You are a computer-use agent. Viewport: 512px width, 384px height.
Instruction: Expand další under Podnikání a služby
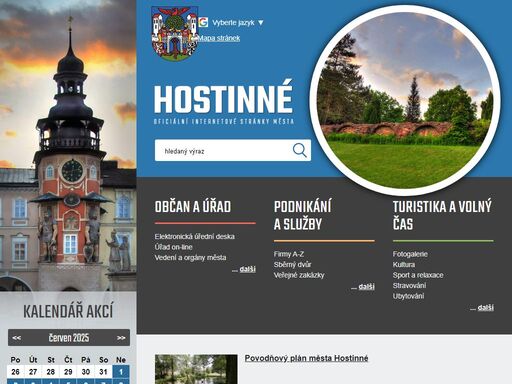point(366,287)
